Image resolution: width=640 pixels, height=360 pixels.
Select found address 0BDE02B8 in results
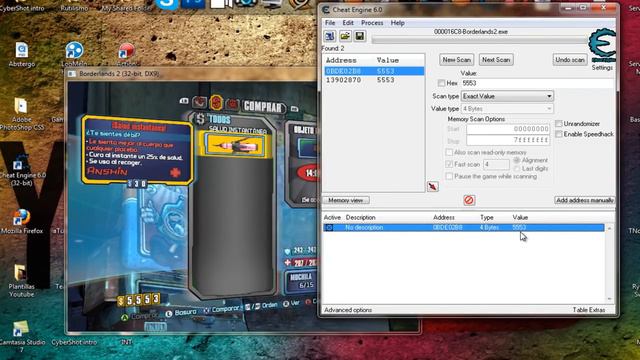373,71
